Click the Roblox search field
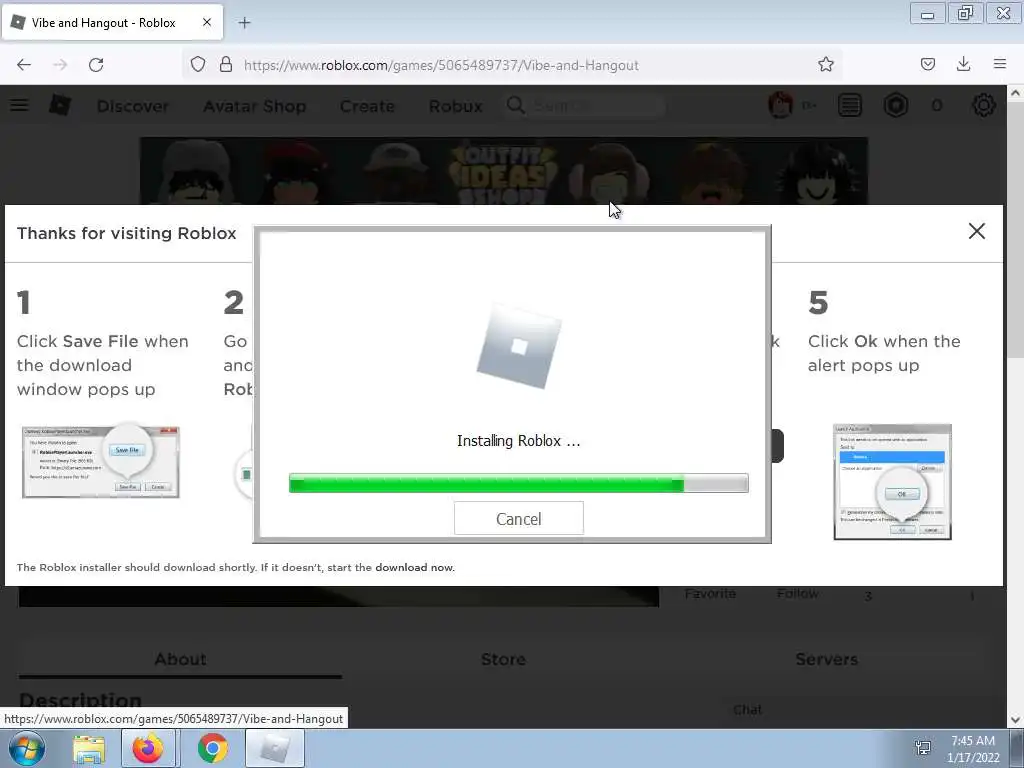This screenshot has height=768, width=1024. (584, 106)
